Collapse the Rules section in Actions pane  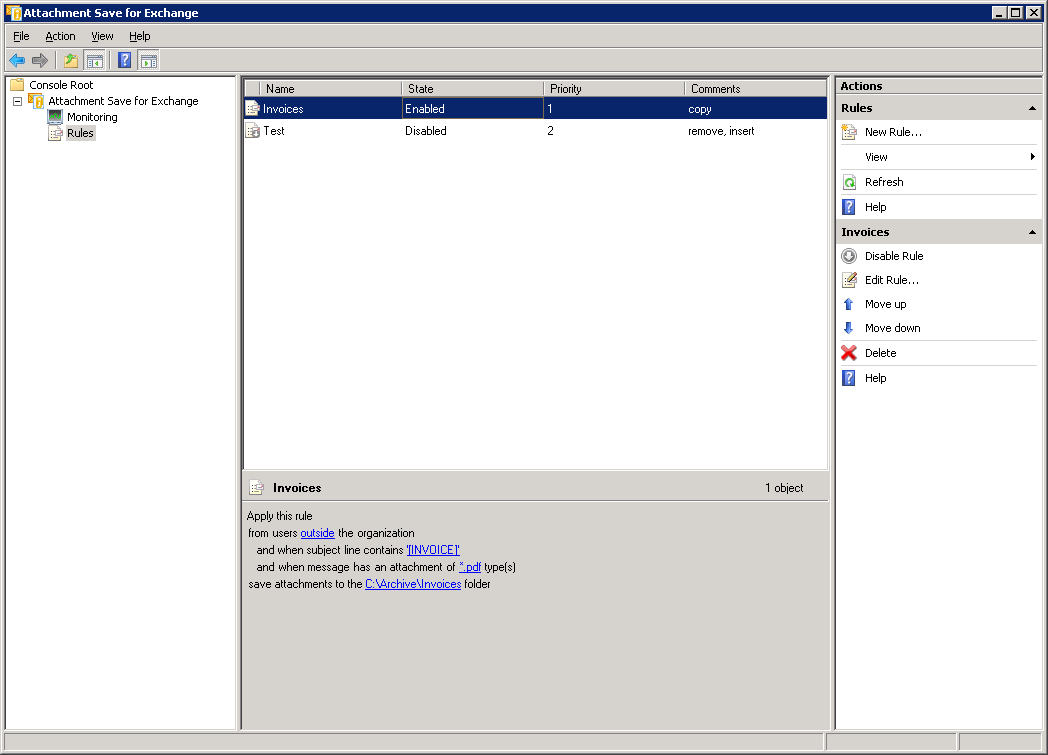pos(1032,108)
